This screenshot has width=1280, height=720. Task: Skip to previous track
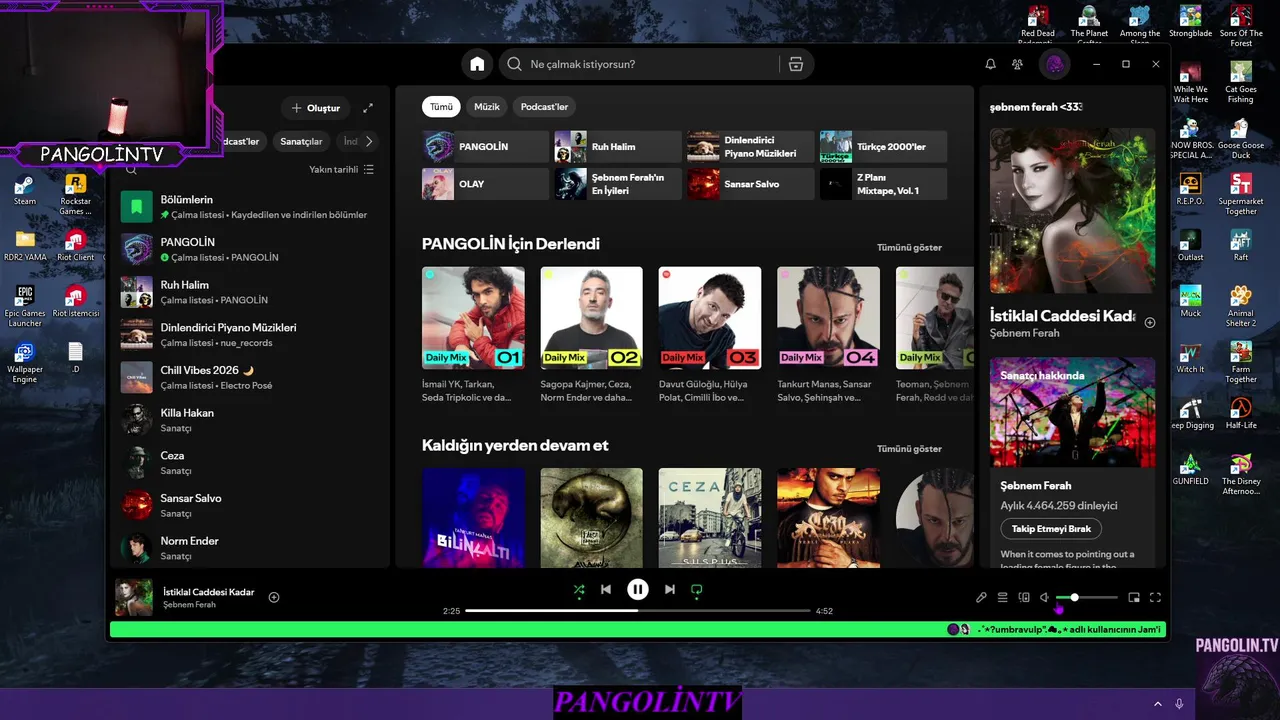(606, 590)
